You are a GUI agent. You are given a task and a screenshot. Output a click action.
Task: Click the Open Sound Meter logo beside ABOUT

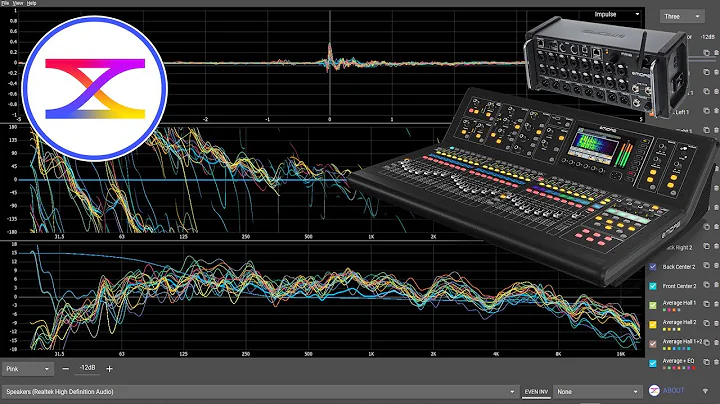tap(654, 390)
